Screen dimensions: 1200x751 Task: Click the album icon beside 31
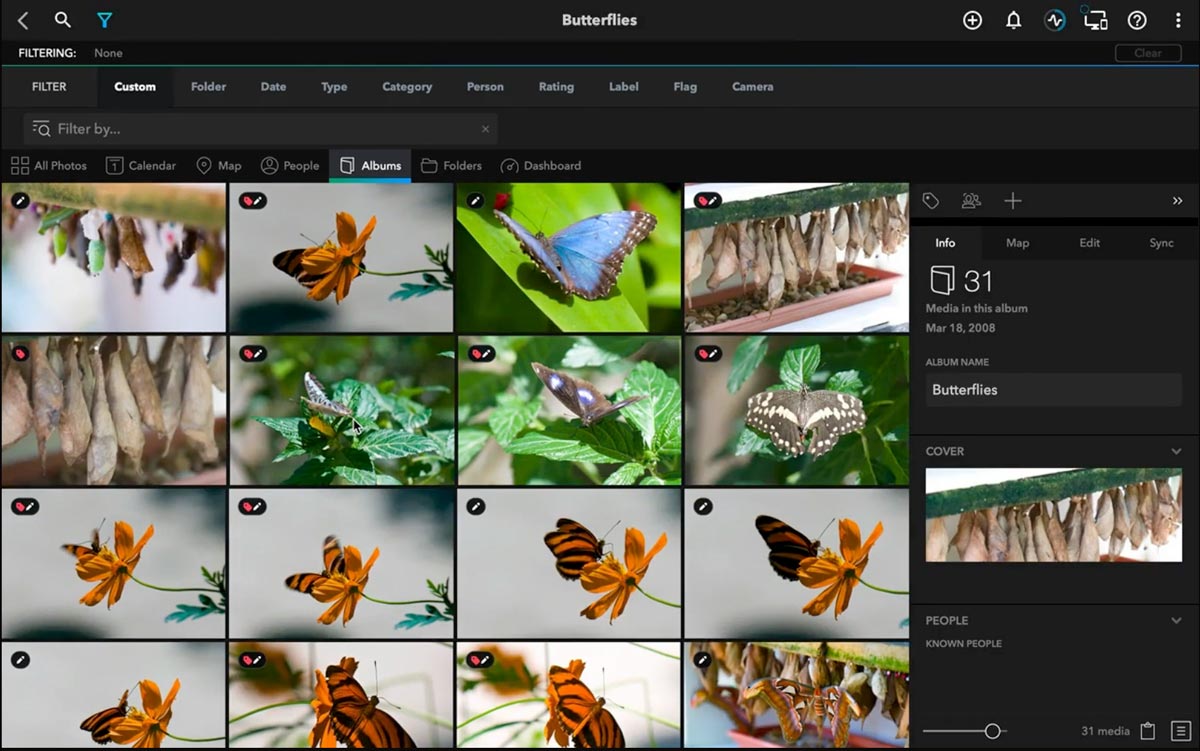941,280
